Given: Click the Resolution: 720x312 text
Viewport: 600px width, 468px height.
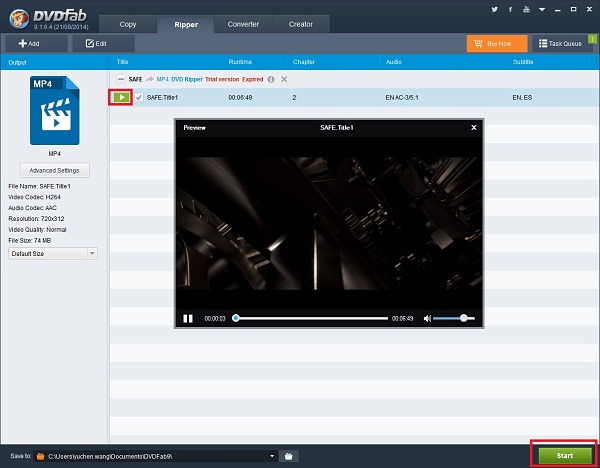Looking at the screenshot, I should pyautogui.click(x=36, y=219).
